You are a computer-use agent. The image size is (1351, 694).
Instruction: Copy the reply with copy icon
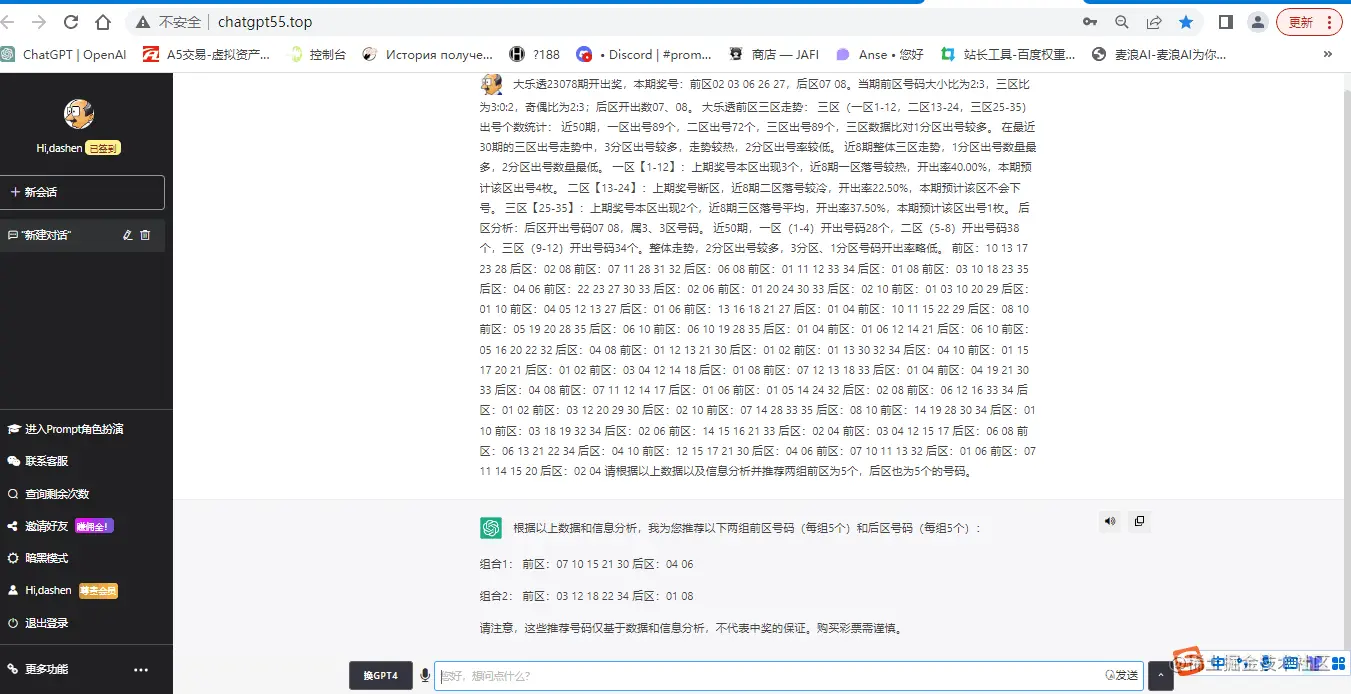(x=1138, y=521)
